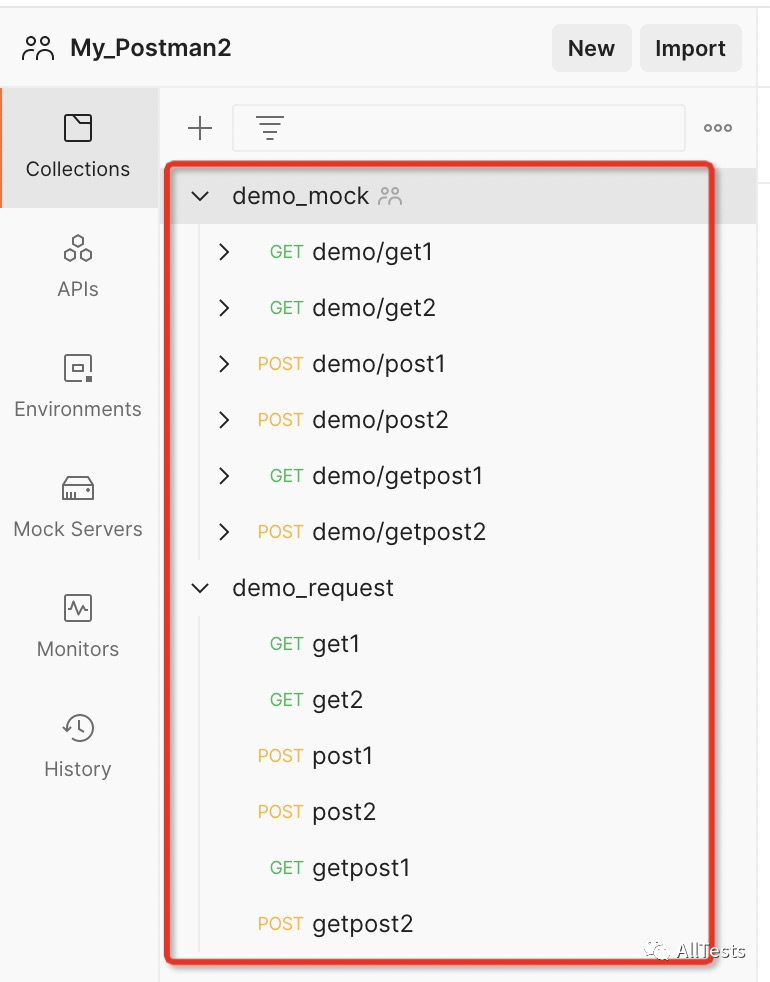The image size is (770, 982).
Task: Expand the demo/getpost2 request examples
Action: 224,532
